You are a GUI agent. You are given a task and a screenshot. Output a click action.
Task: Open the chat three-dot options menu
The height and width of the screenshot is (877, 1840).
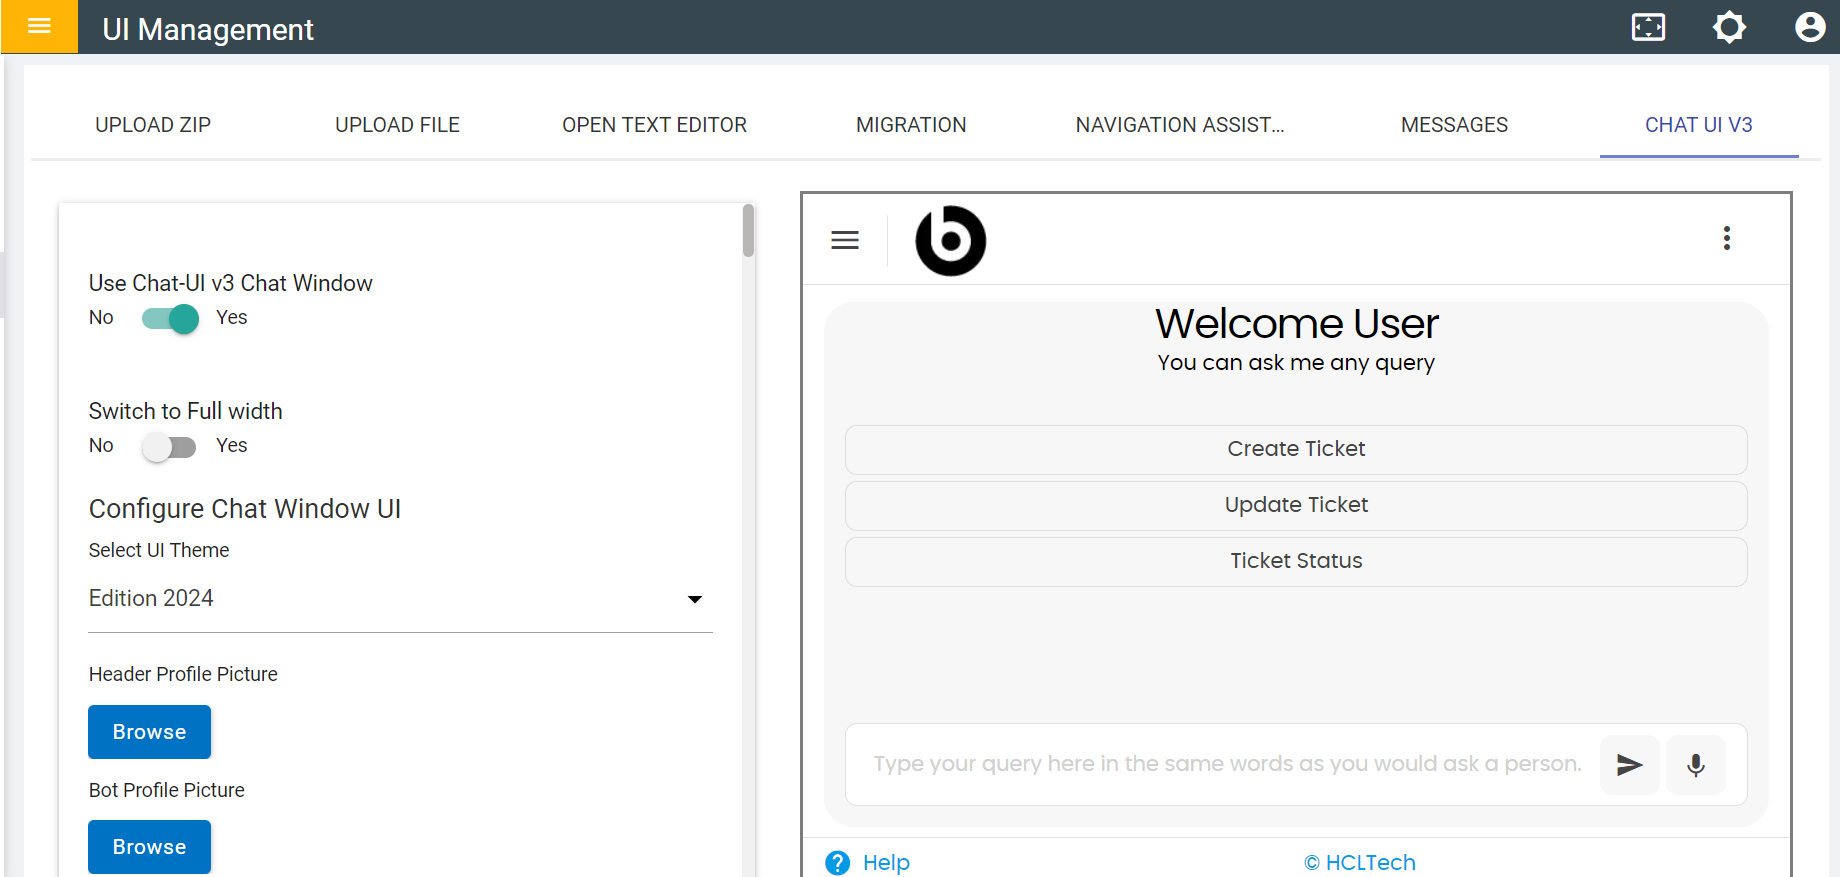(x=1727, y=238)
